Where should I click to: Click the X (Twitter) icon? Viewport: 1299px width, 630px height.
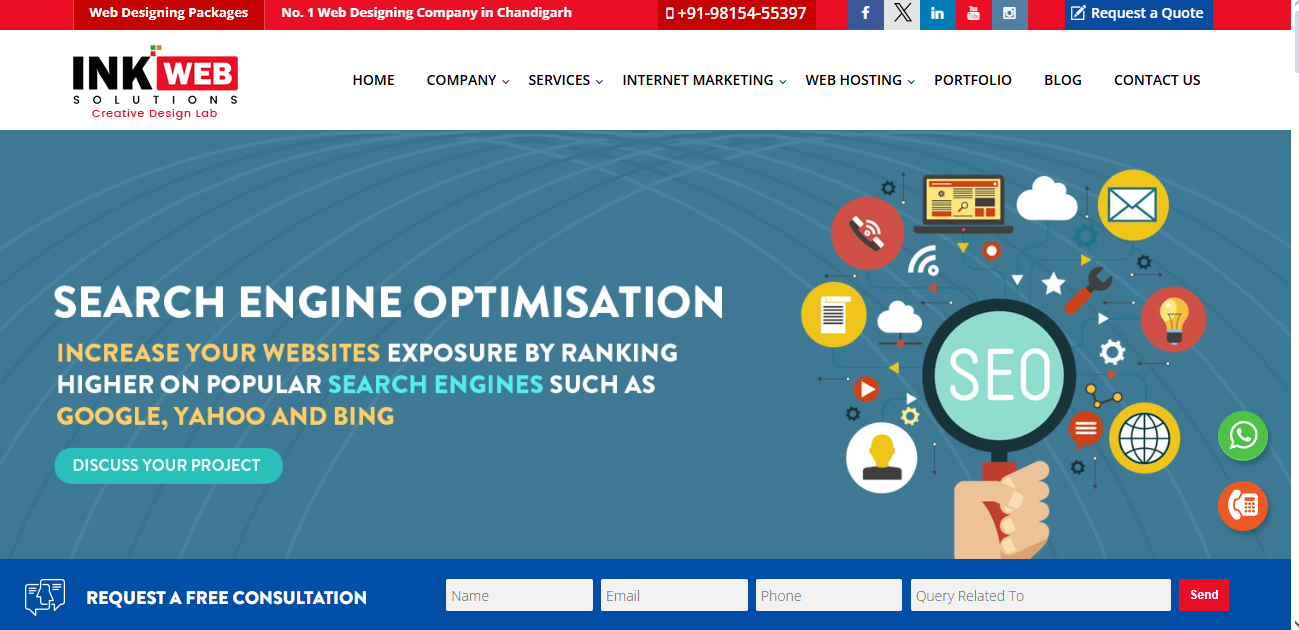(x=902, y=14)
